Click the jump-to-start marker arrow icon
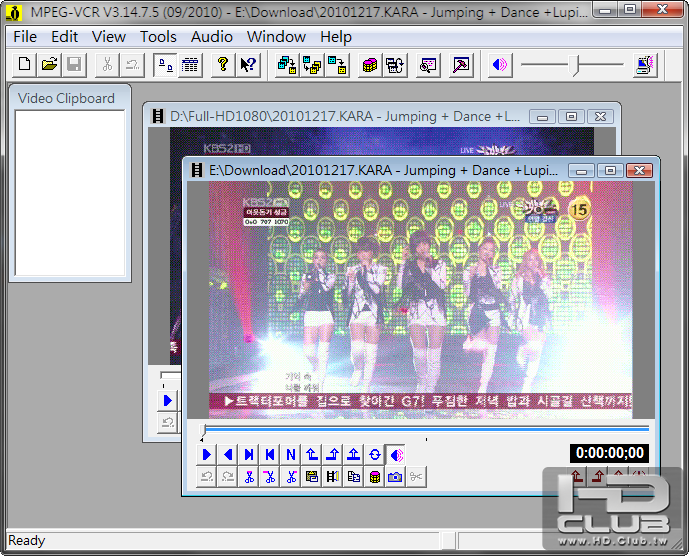 [312, 454]
